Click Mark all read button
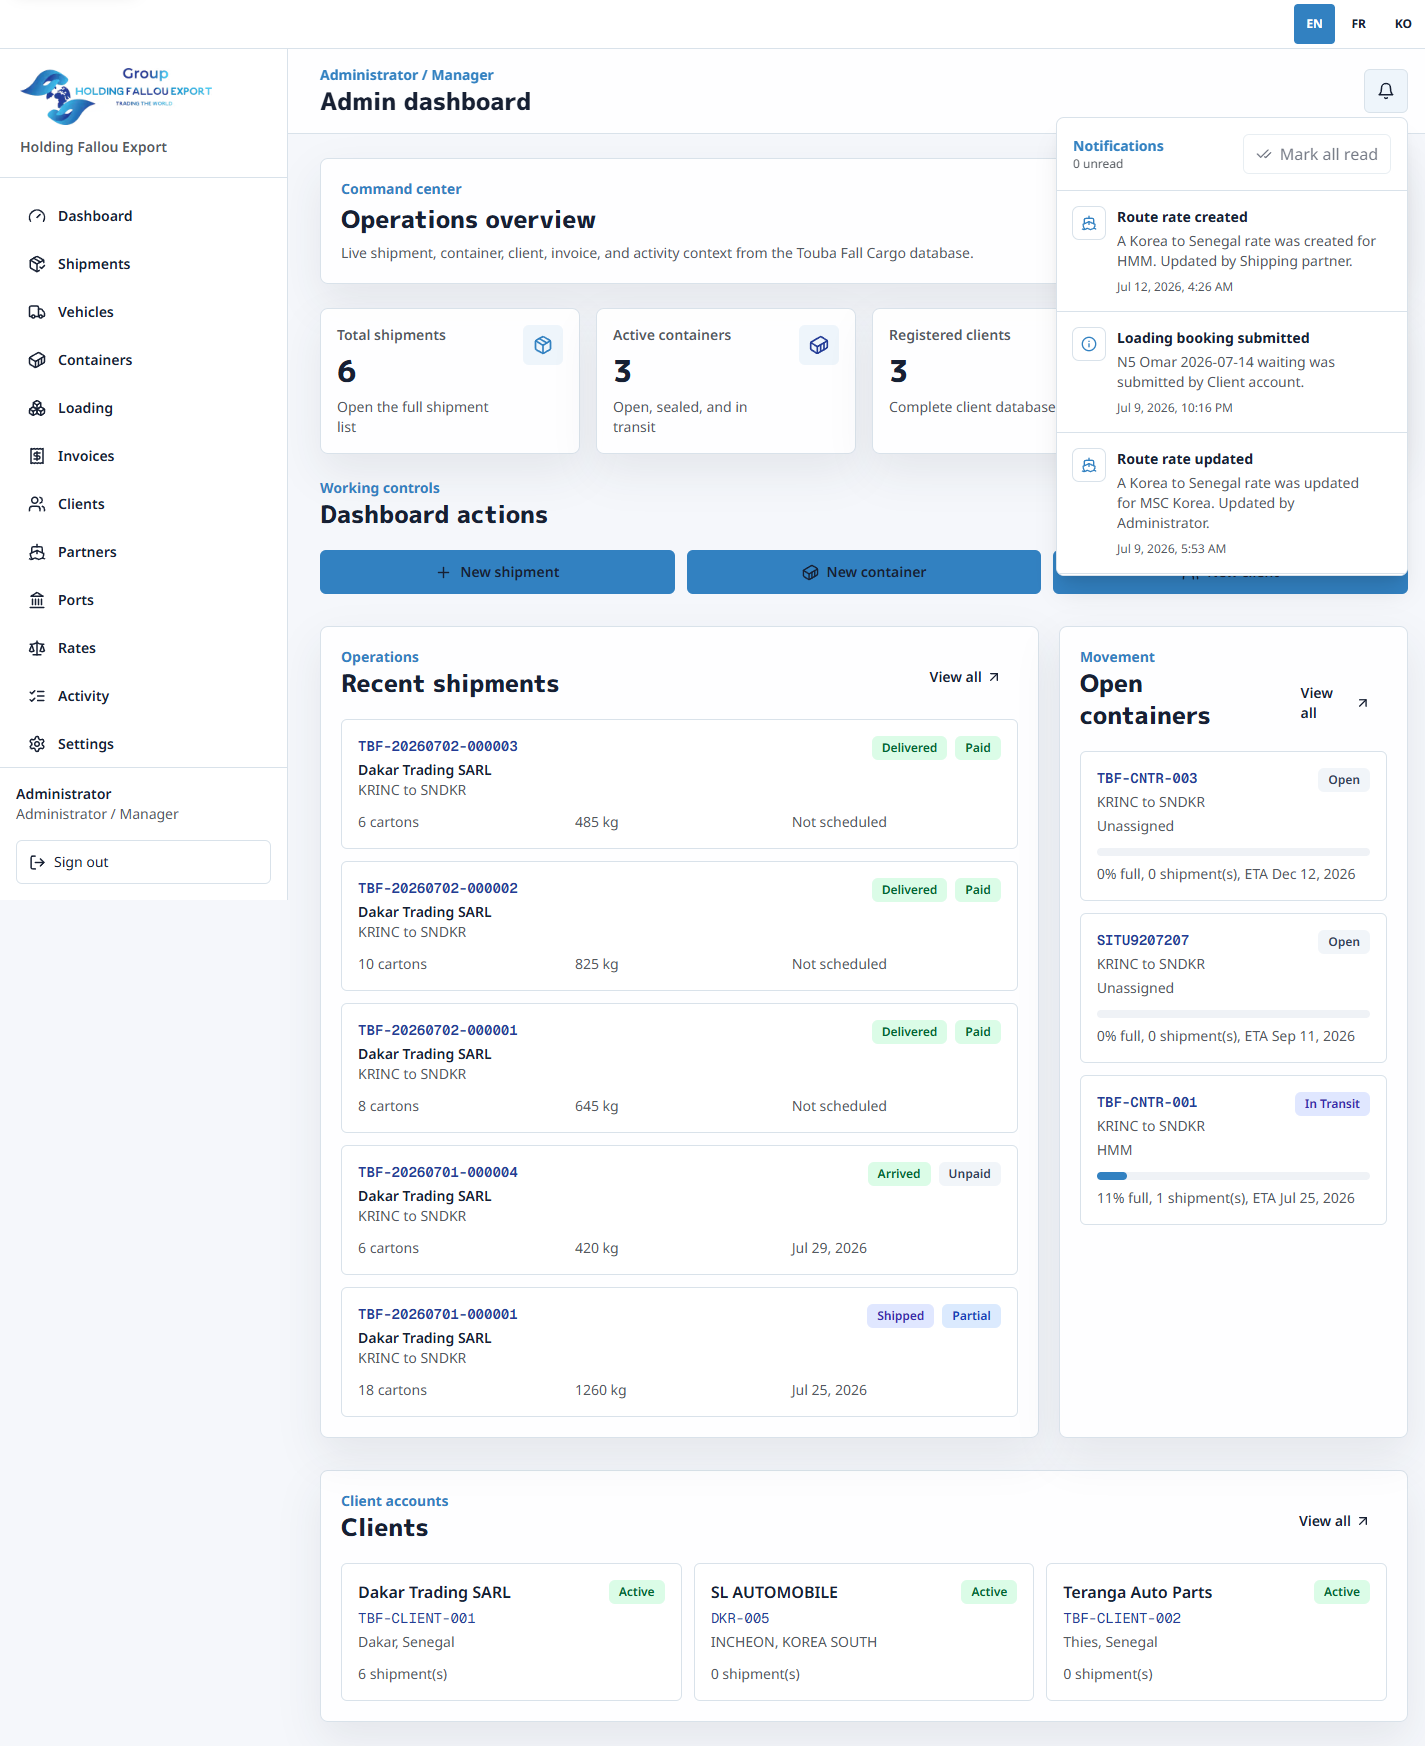1425x1746 pixels. [1316, 154]
